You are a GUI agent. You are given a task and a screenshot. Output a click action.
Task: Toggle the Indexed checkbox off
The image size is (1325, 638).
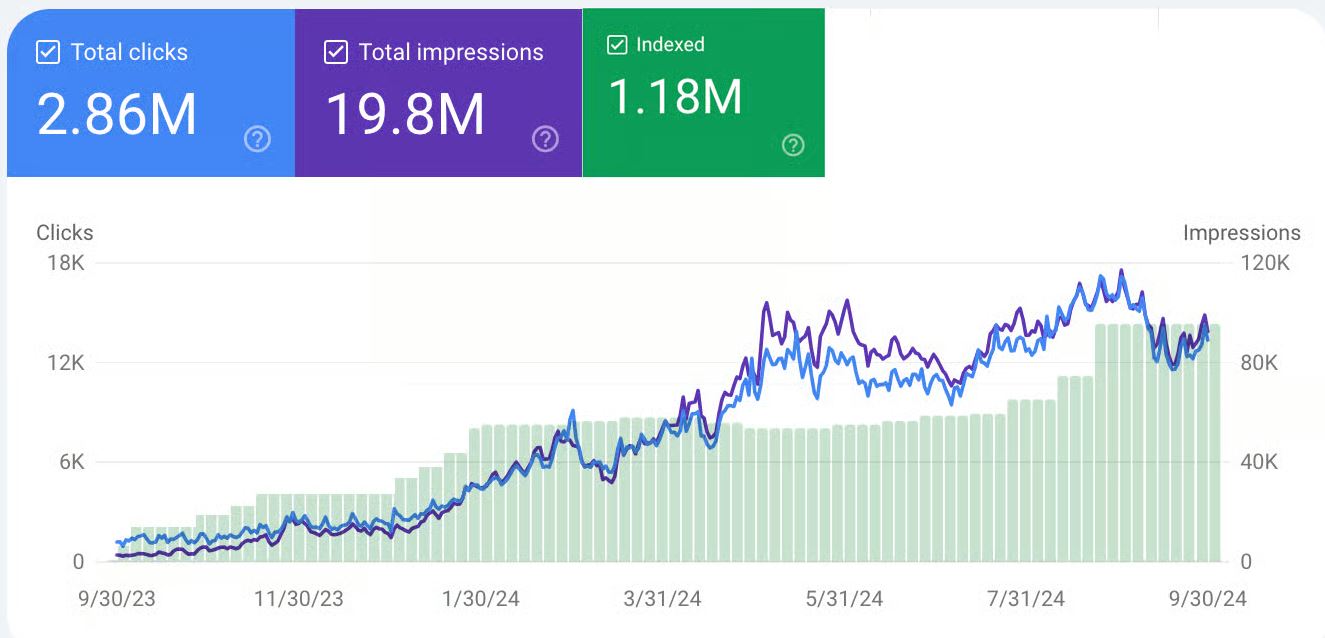(x=617, y=44)
